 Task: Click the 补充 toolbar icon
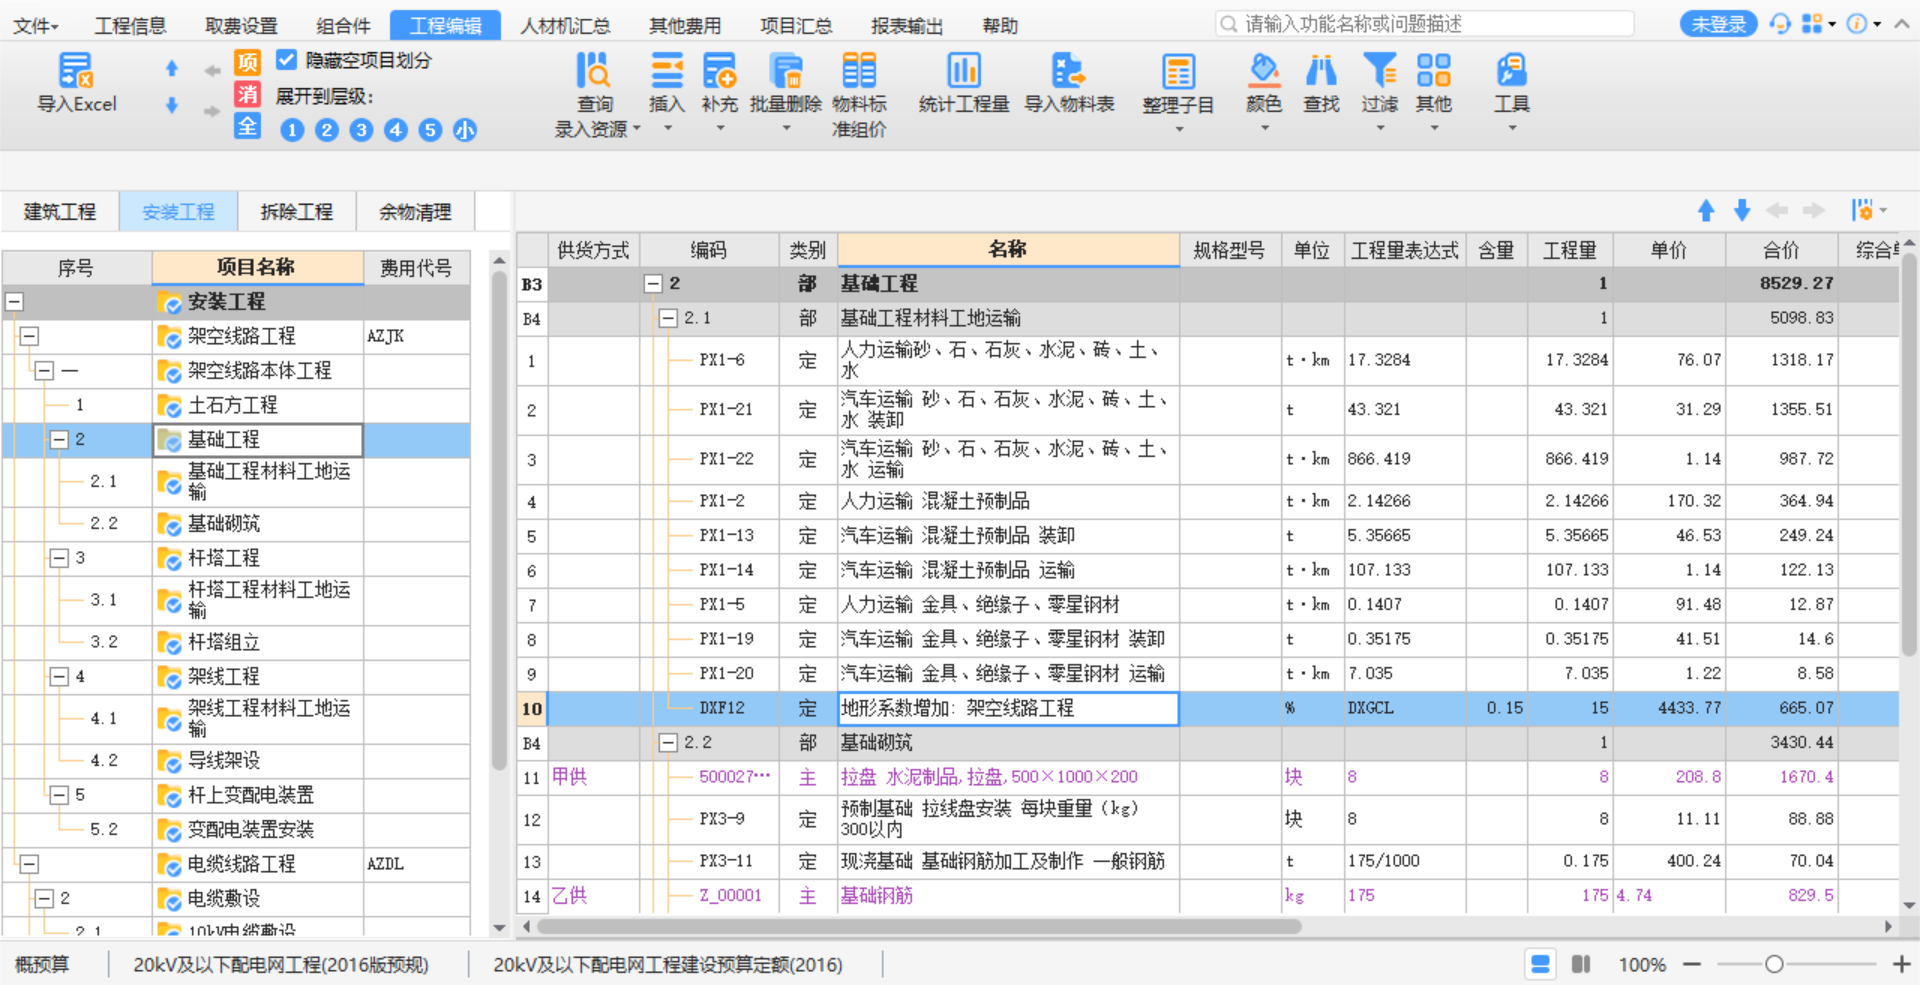coord(719,90)
